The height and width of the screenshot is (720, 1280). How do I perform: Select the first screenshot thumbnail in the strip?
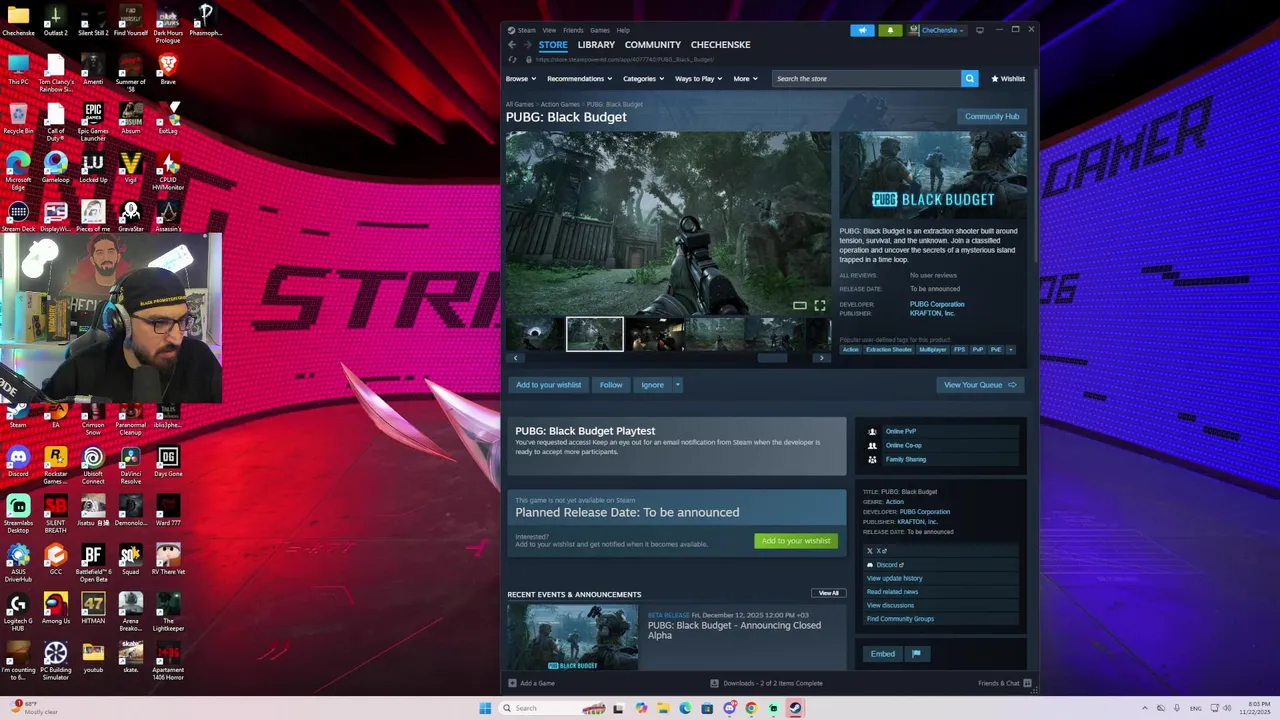pos(535,334)
